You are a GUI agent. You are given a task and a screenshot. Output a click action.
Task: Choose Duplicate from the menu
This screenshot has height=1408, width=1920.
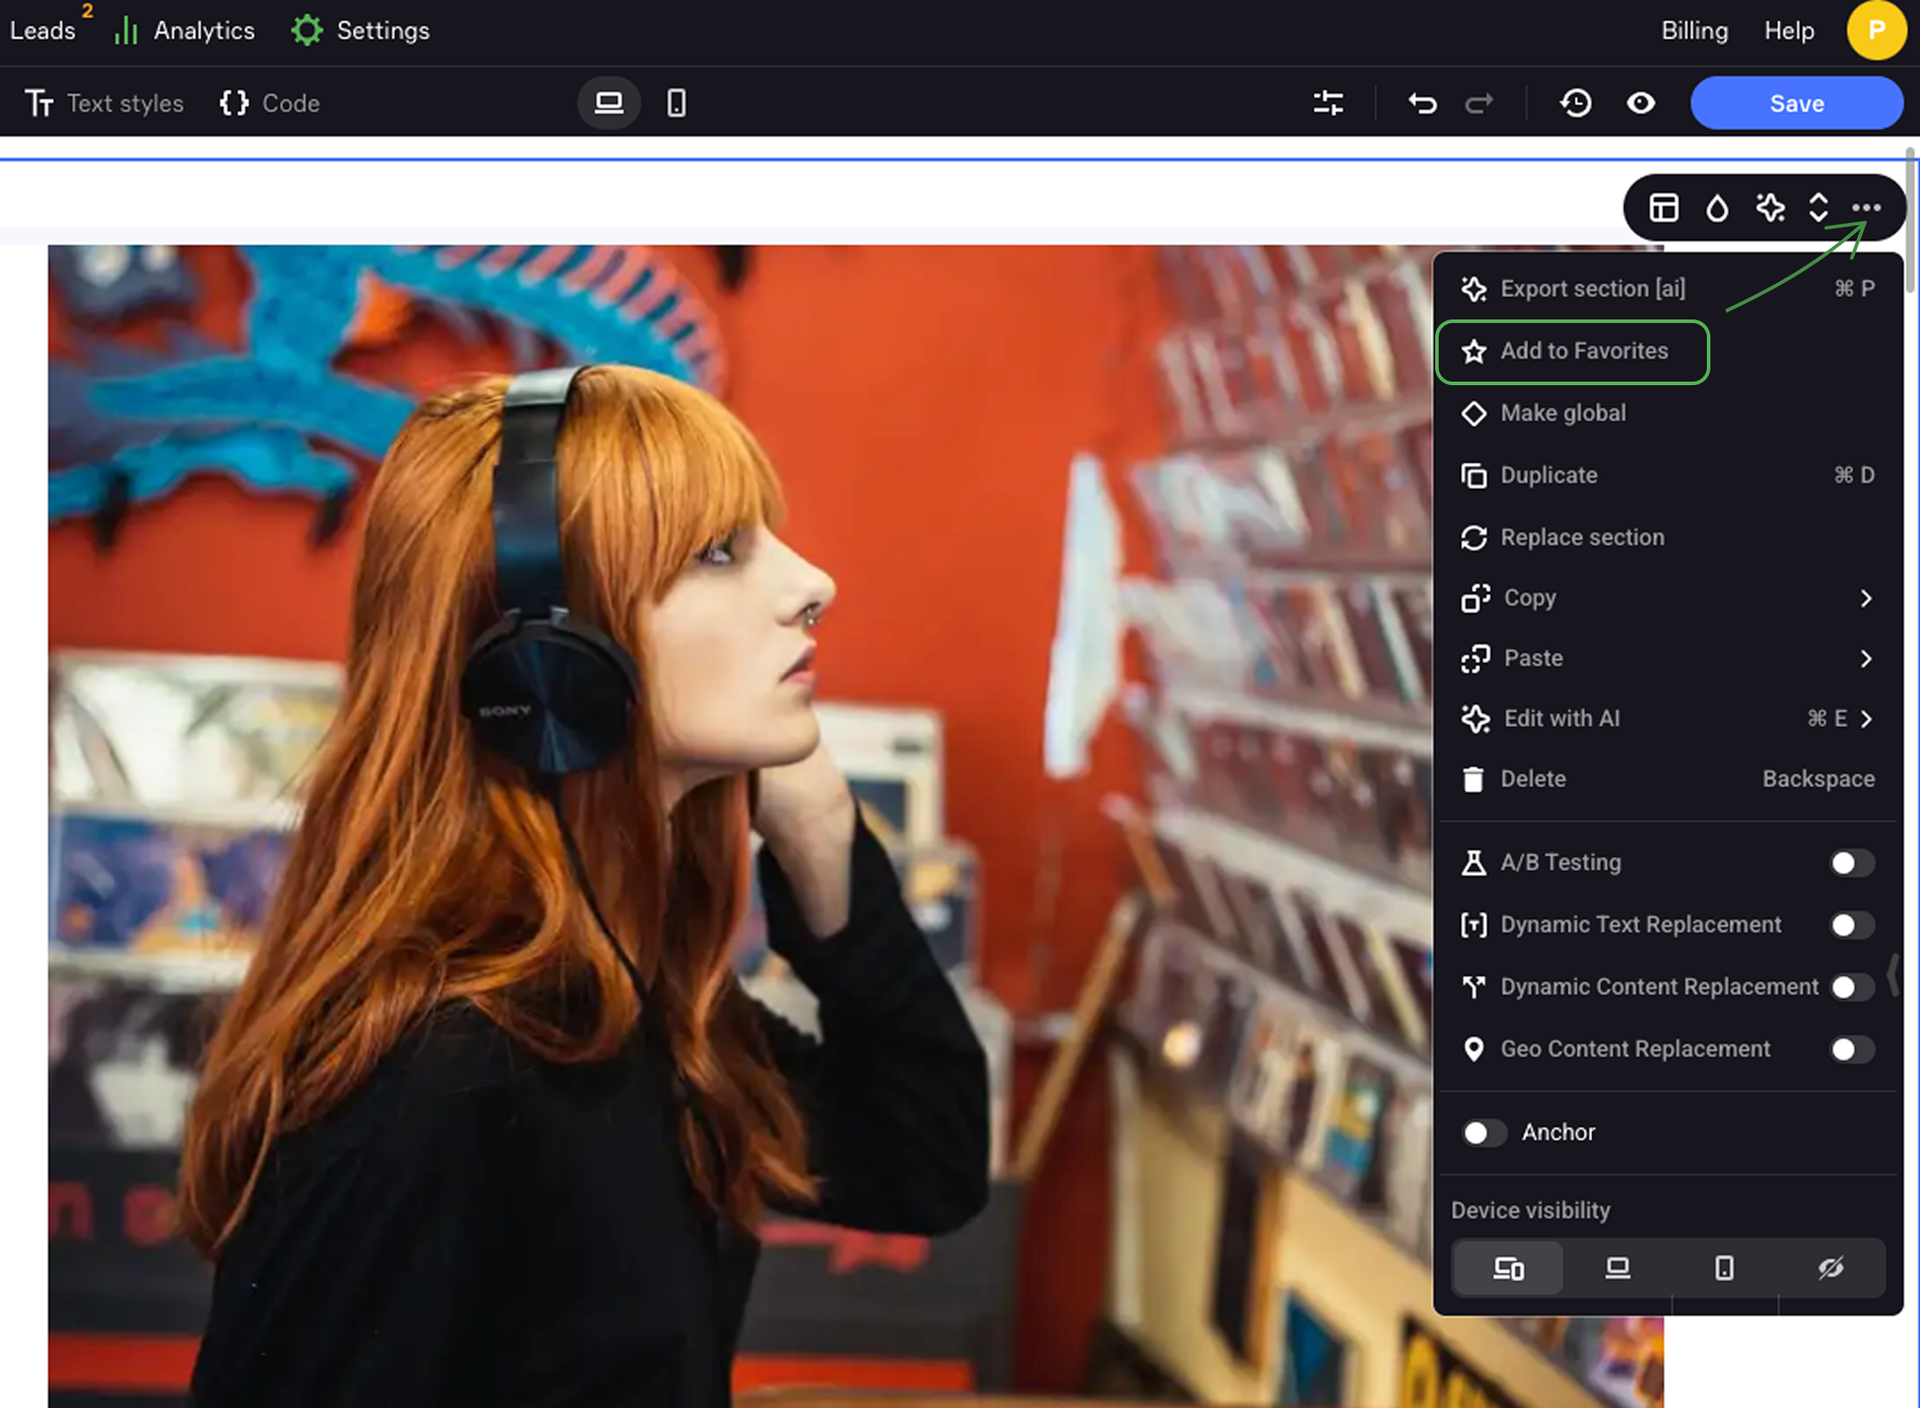1548,475
